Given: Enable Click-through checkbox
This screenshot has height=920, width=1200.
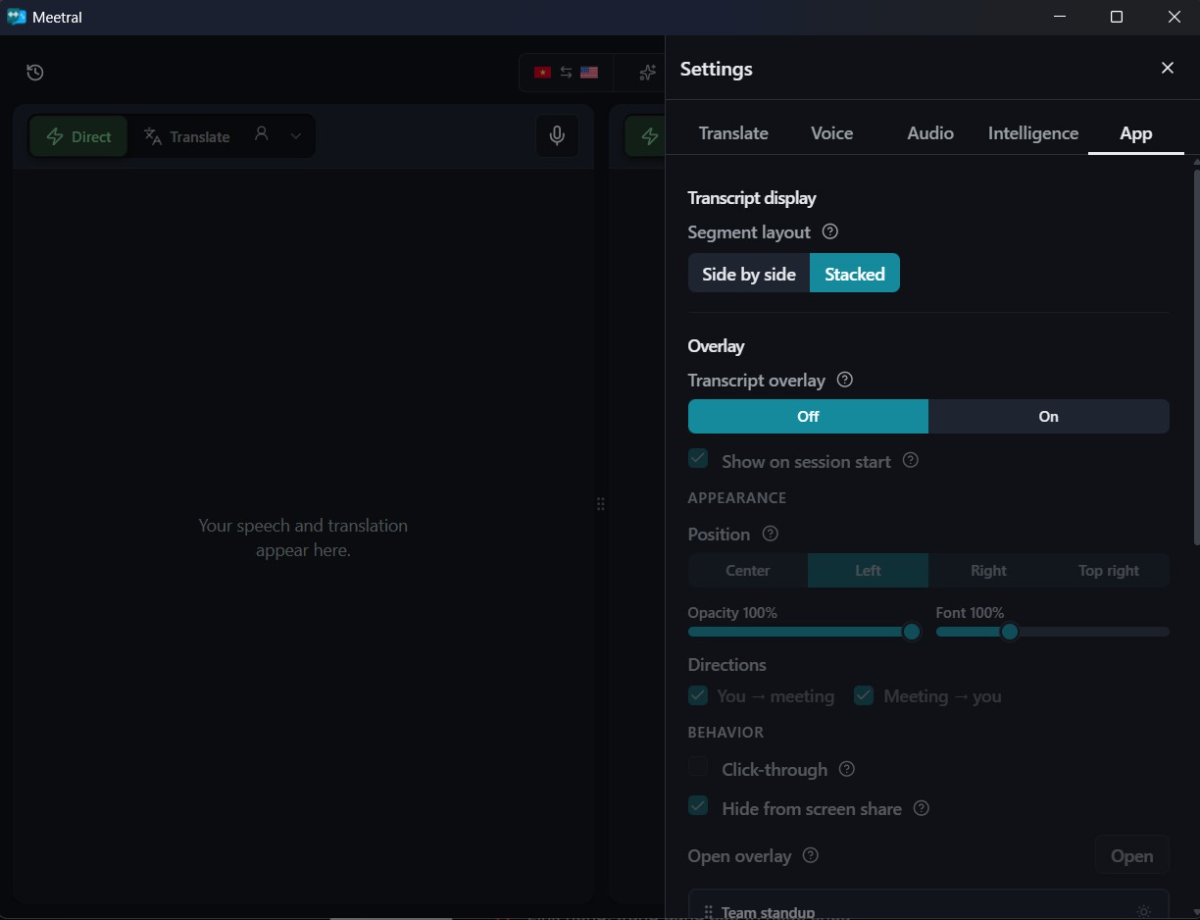Looking at the screenshot, I should pos(698,768).
